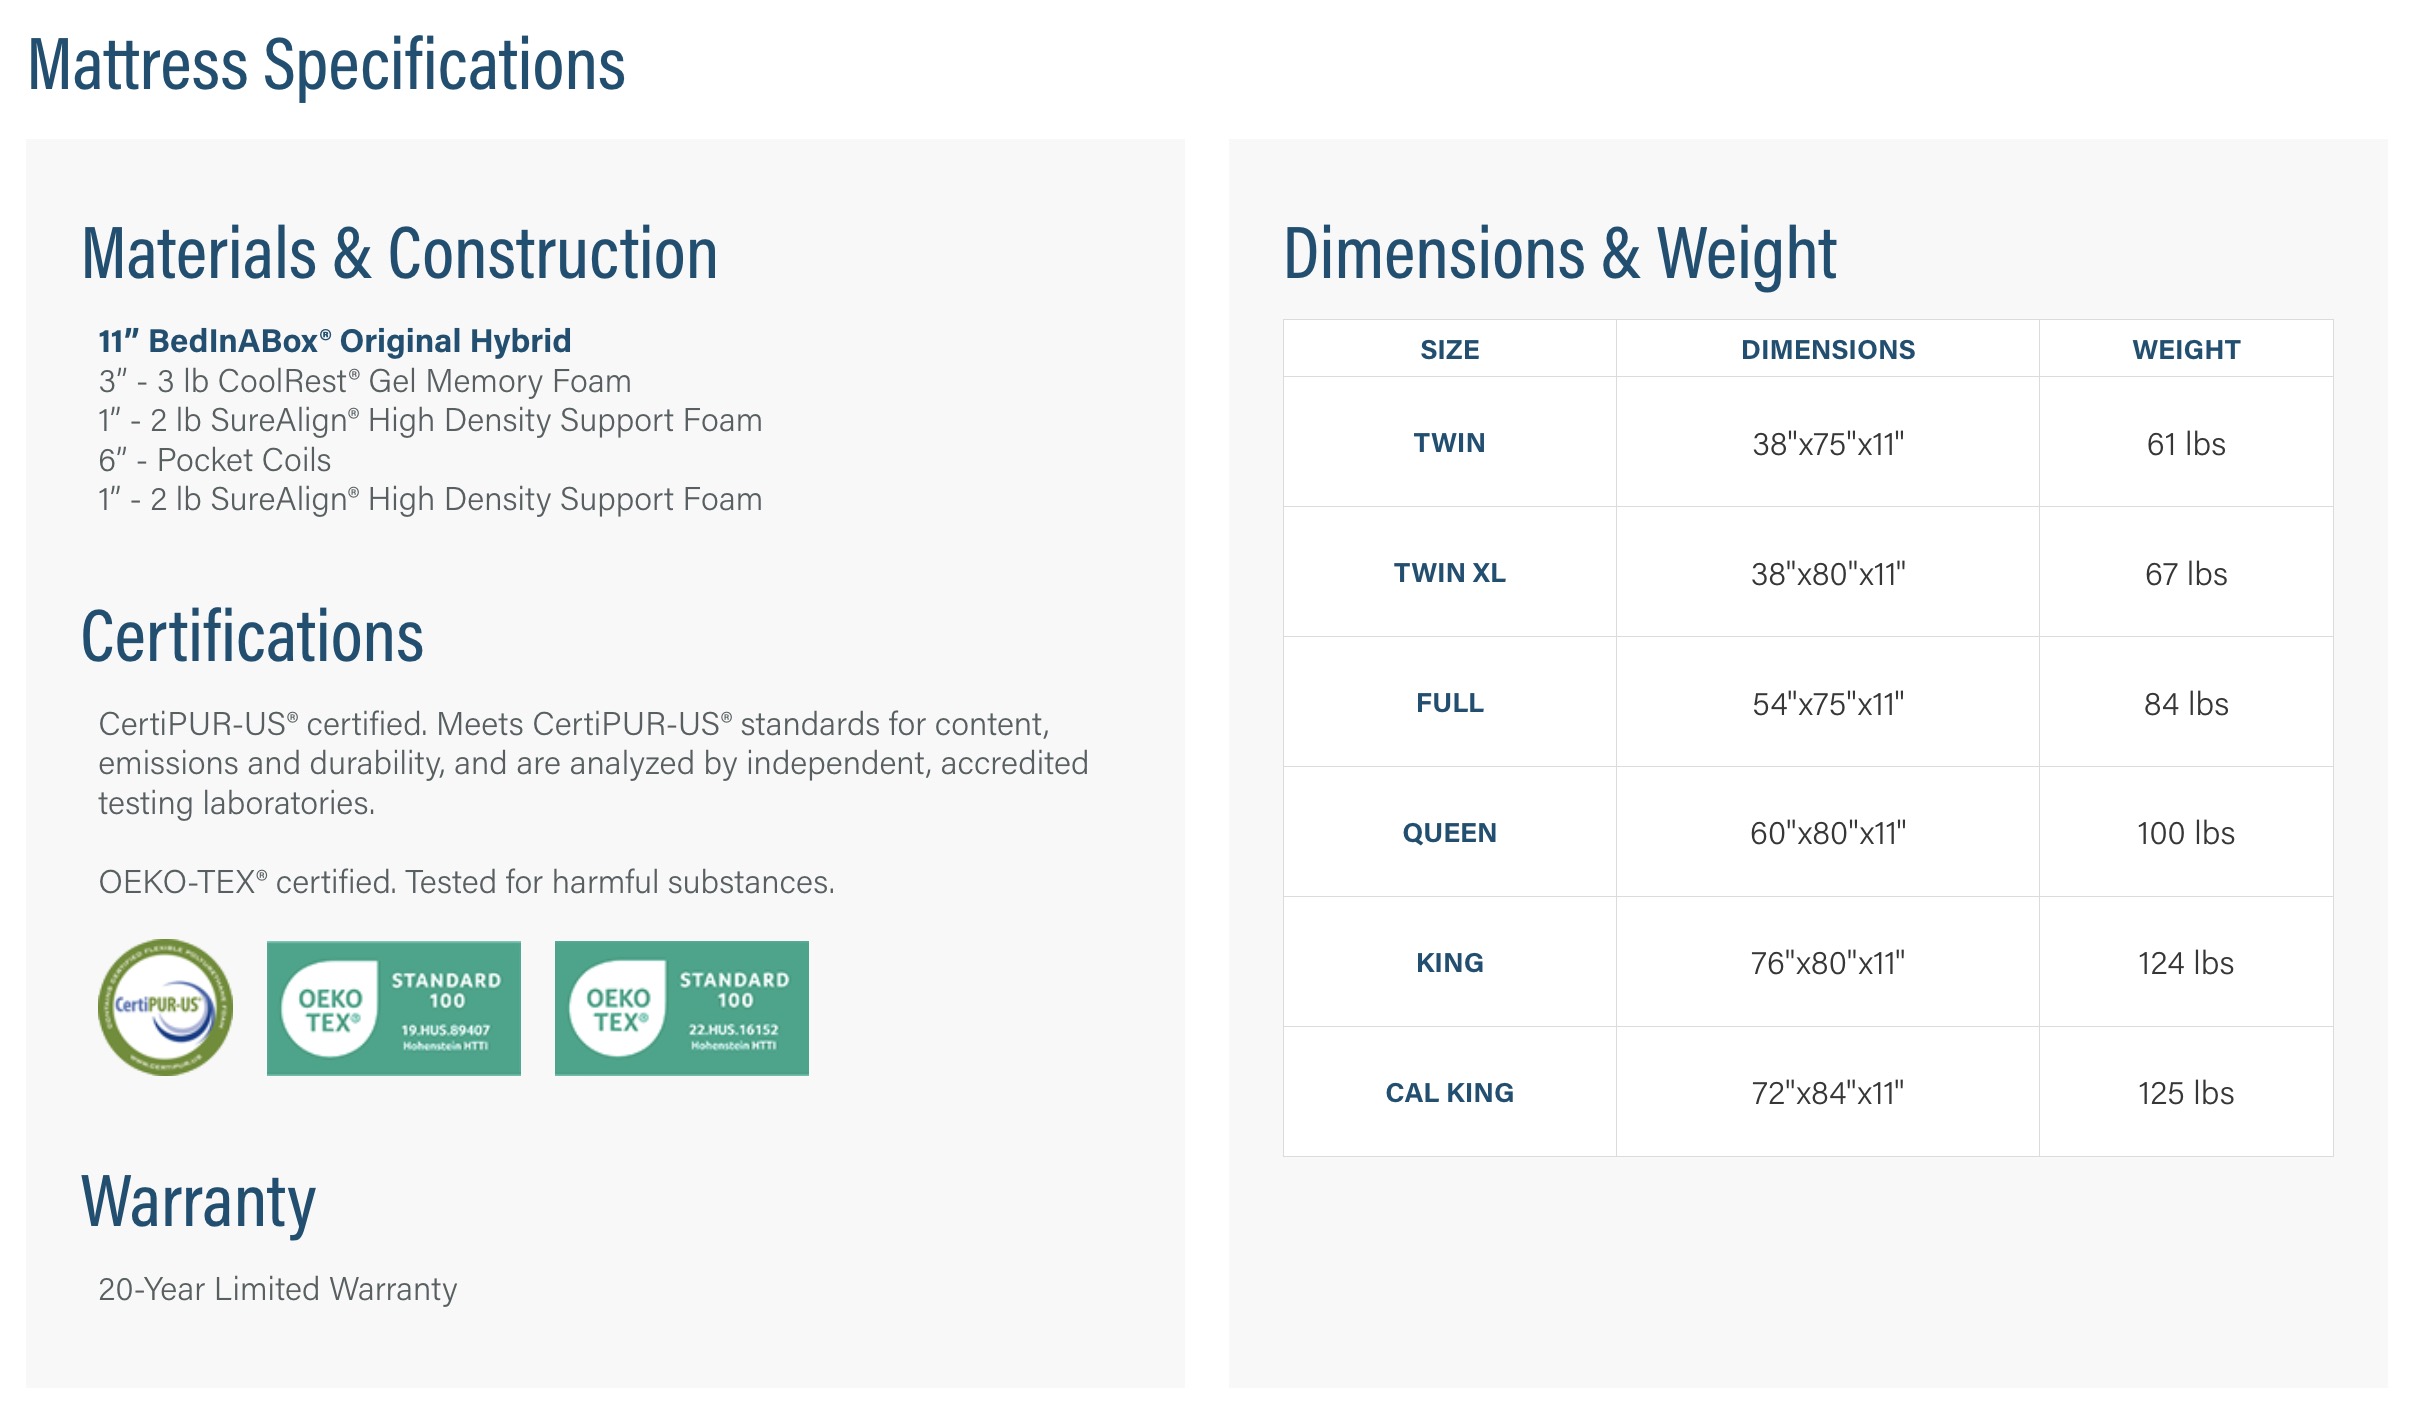Click the 20-Year Limited Warranty text

pyautogui.click(x=278, y=1289)
